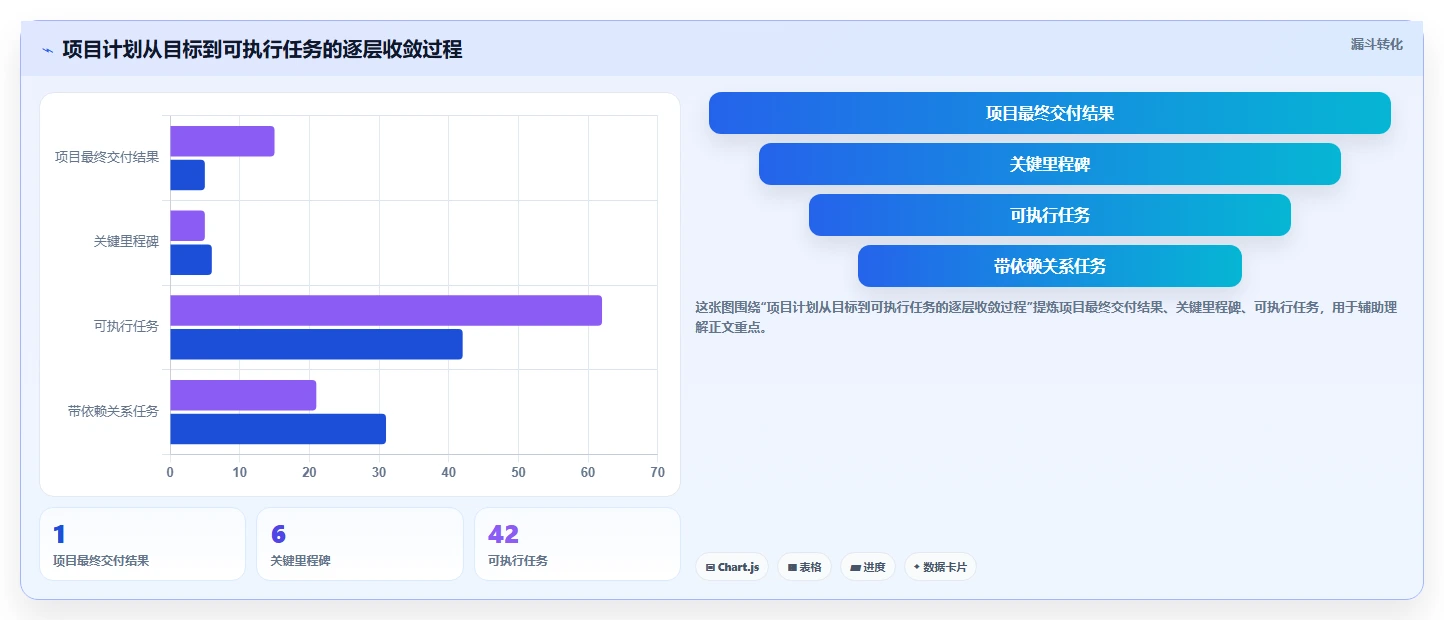The height and width of the screenshot is (620, 1444).
Task: Click the 表格 tag chip
Action: [804, 567]
